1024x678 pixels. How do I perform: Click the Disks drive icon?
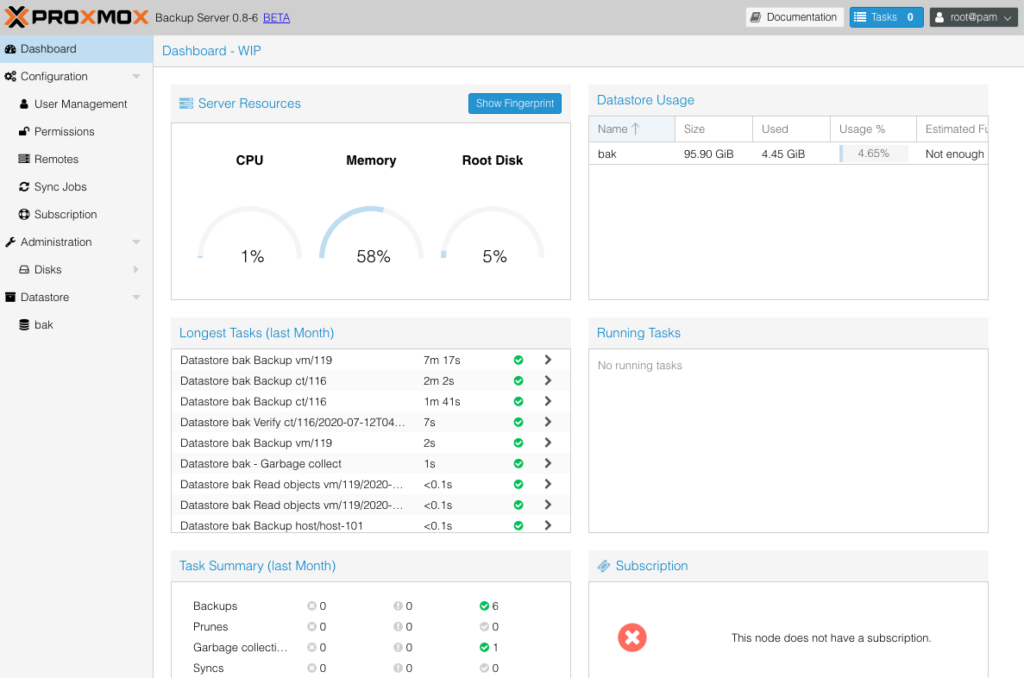(24, 269)
